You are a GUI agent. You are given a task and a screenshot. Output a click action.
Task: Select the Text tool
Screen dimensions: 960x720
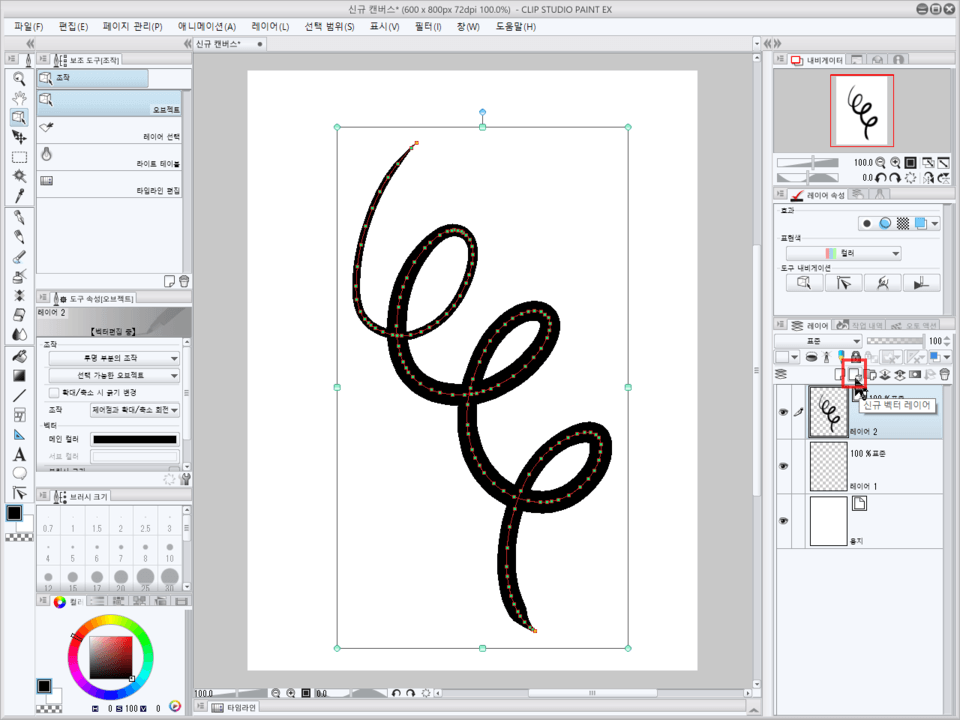19,454
